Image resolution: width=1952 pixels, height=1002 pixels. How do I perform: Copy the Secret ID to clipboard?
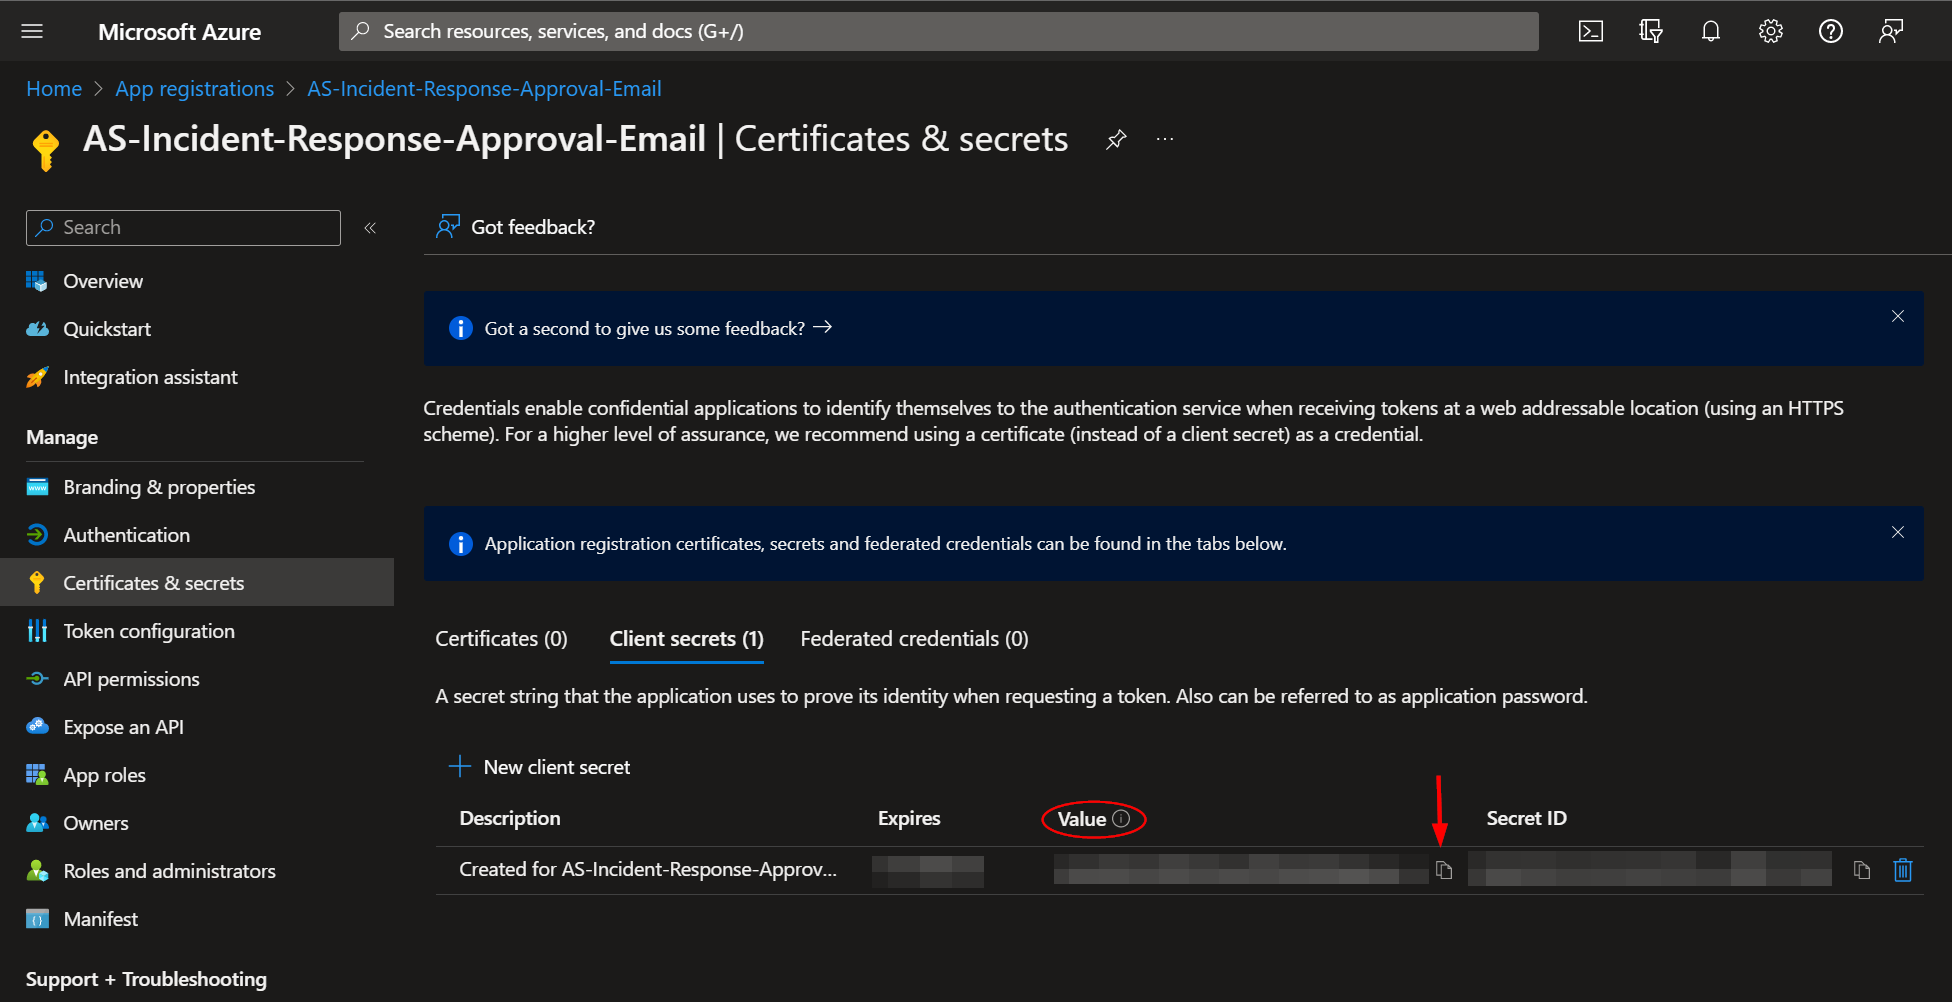[x=1861, y=870]
